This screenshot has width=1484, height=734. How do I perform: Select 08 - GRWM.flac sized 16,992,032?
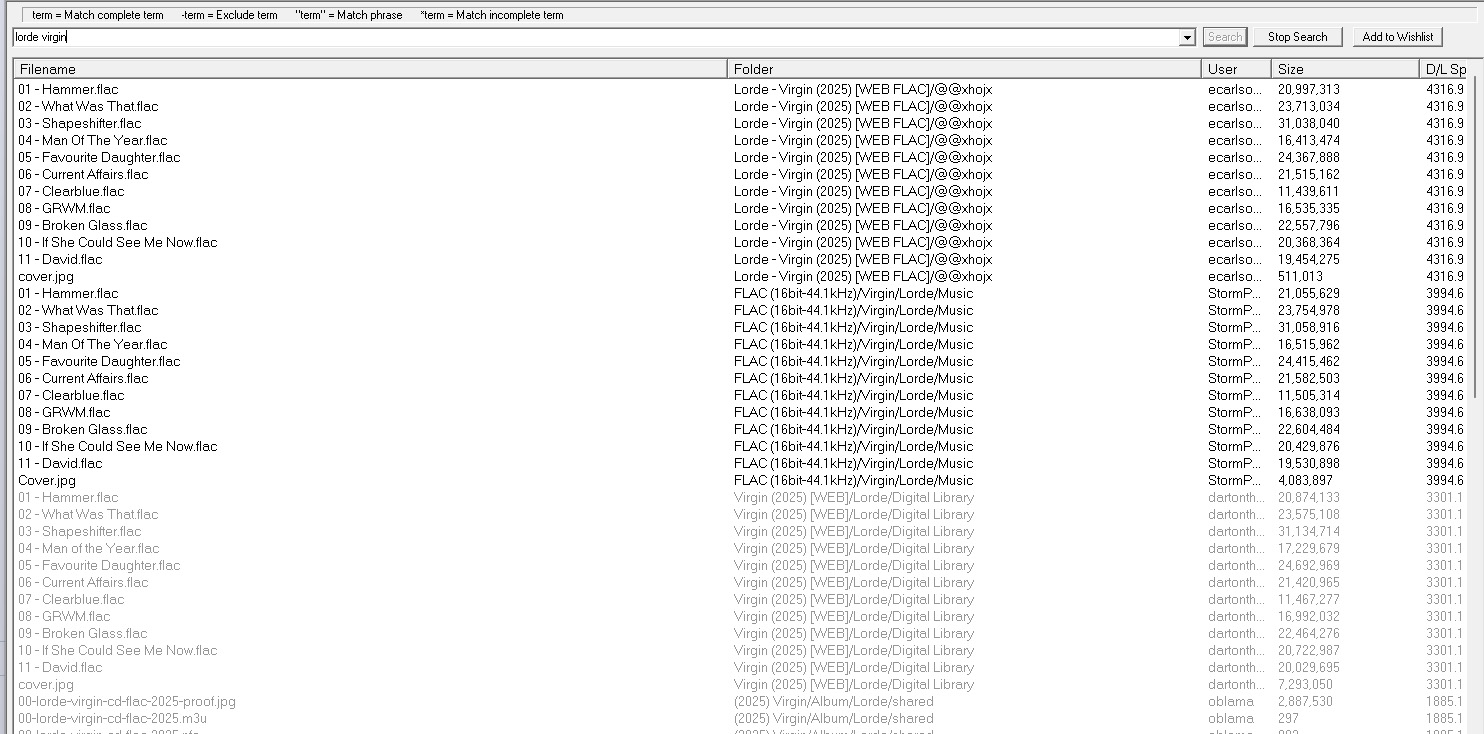(x=64, y=616)
